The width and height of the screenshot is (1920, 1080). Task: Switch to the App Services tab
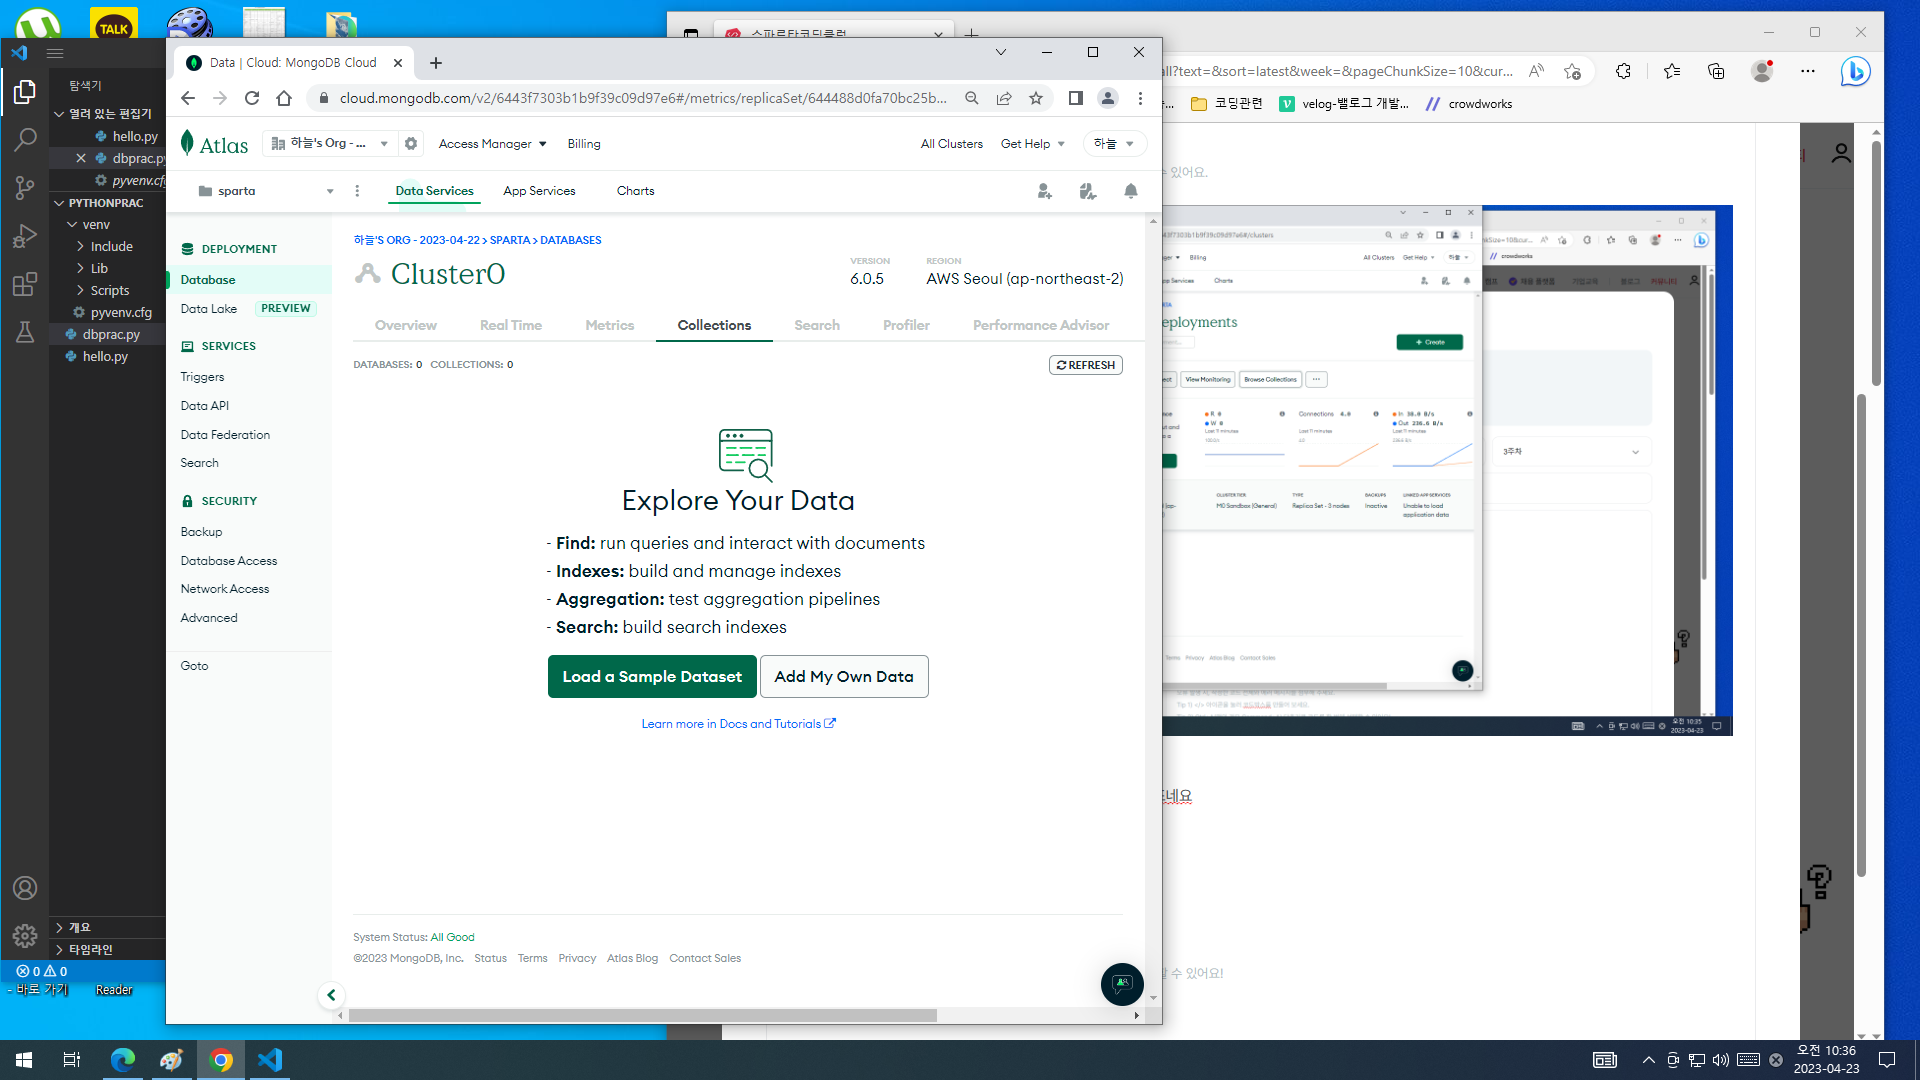[539, 191]
